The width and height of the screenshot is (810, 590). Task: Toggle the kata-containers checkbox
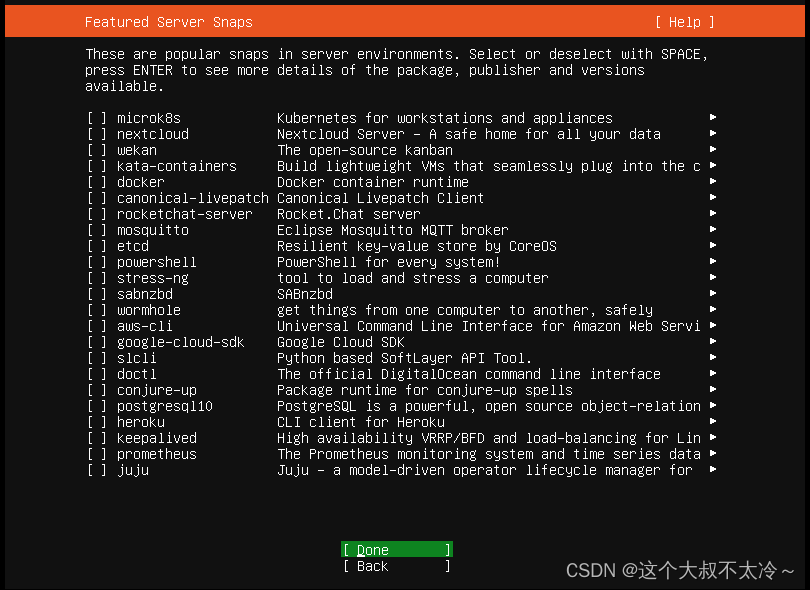click(x=97, y=166)
